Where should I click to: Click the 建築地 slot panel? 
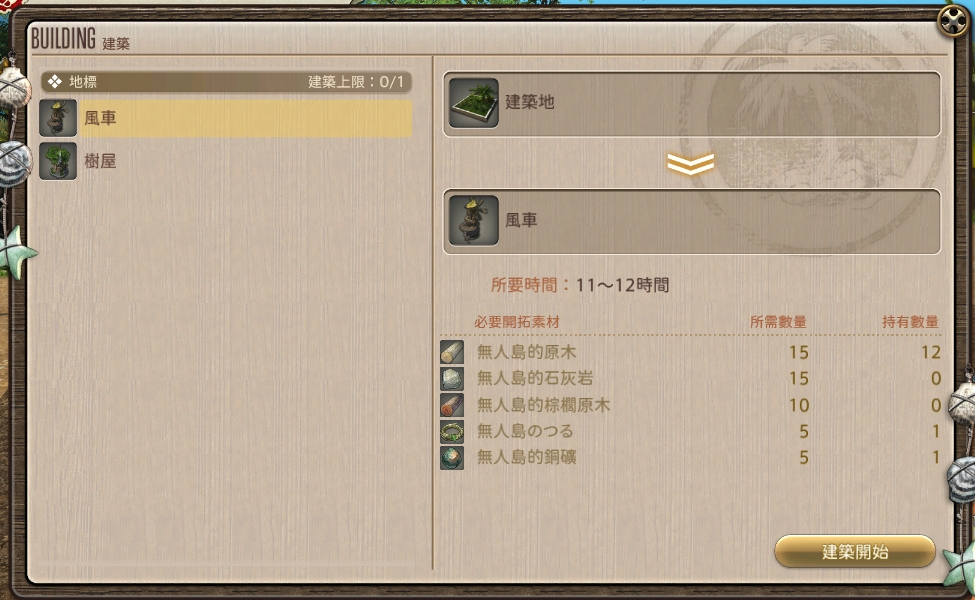click(691, 103)
